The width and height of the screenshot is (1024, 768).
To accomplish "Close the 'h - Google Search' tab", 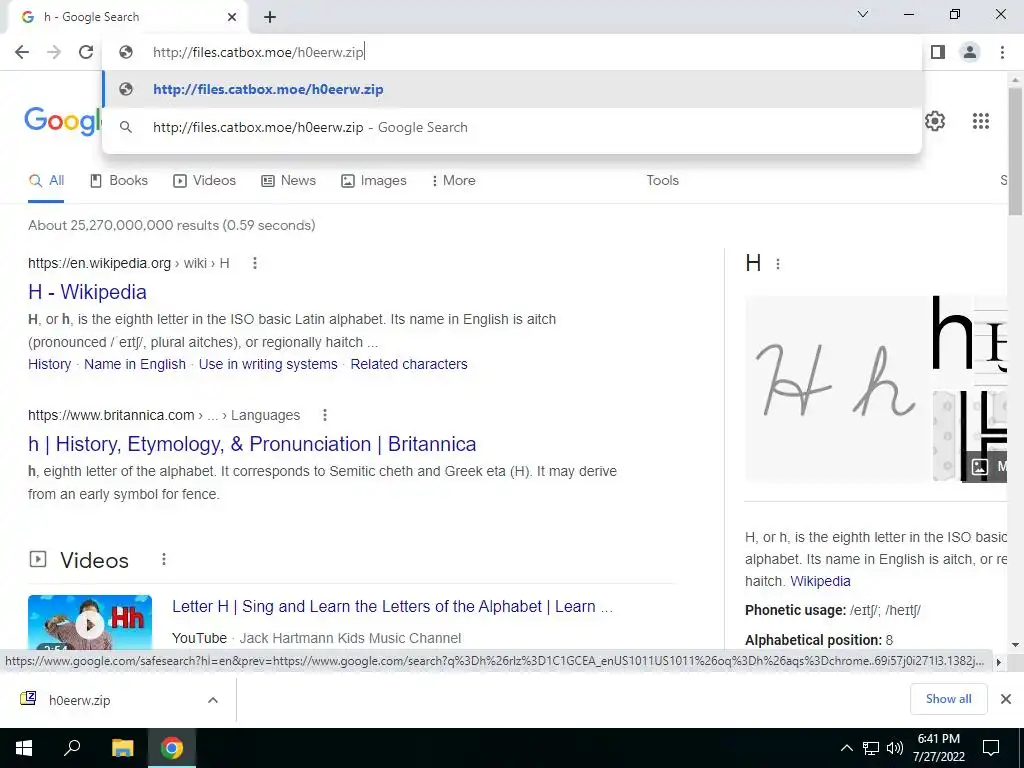I will pos(232,17).
